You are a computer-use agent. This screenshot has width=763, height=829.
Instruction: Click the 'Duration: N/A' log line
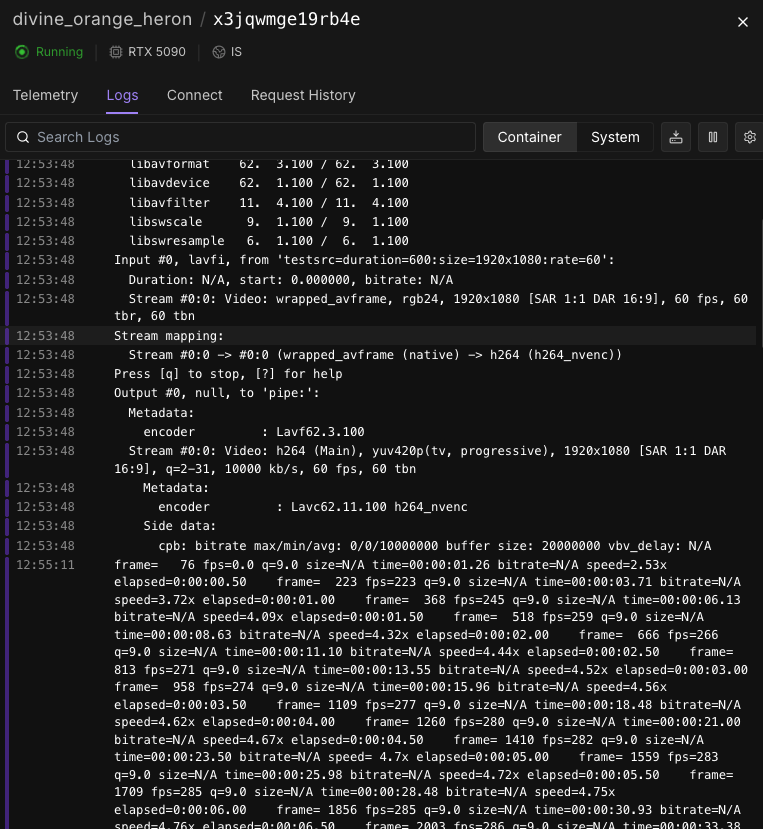(x=381, y=280)
